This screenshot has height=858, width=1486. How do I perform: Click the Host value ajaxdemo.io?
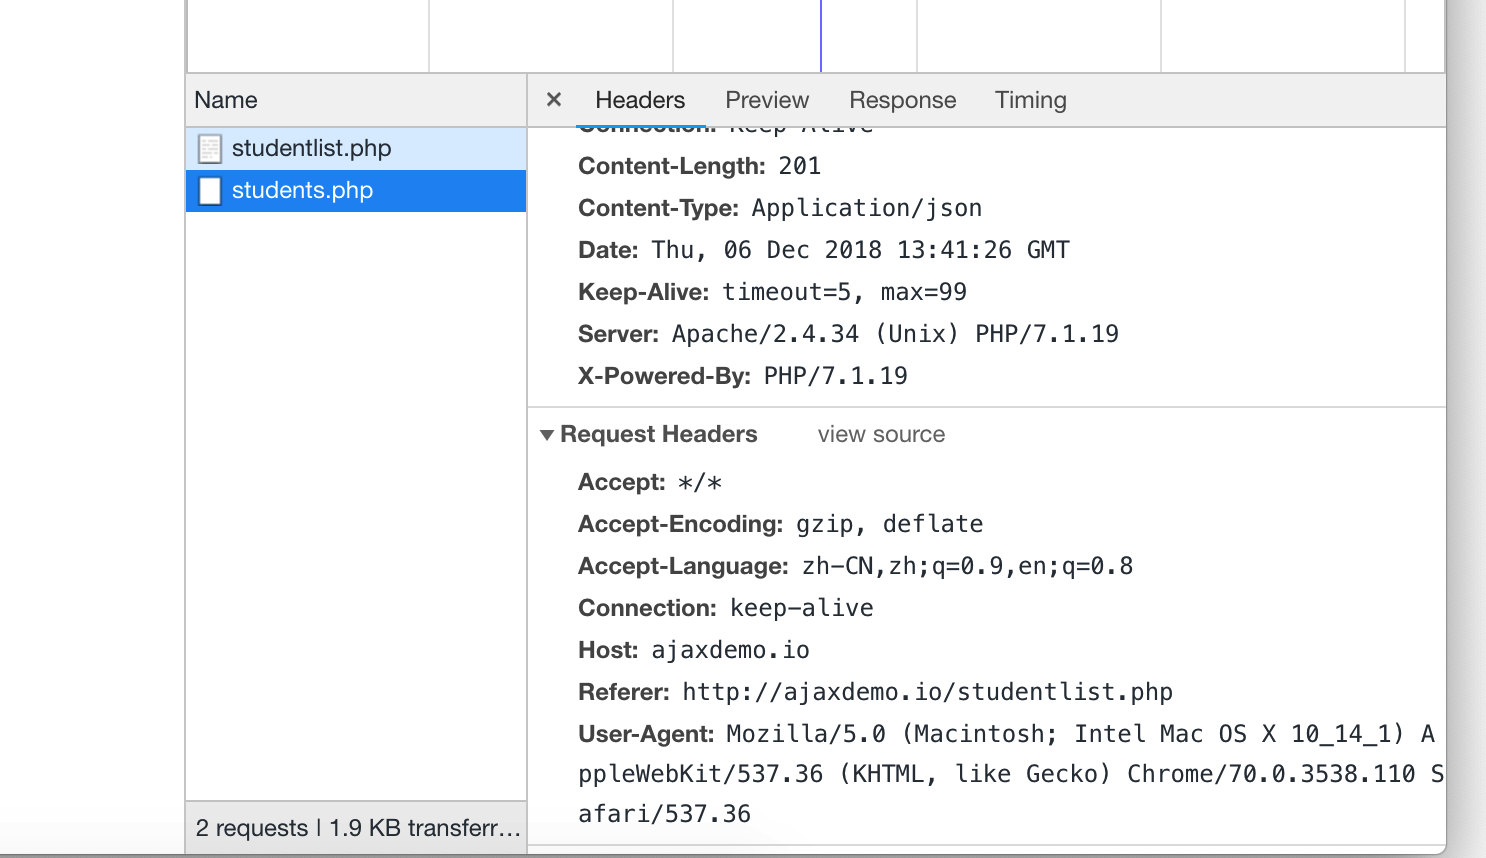[730, 650]
